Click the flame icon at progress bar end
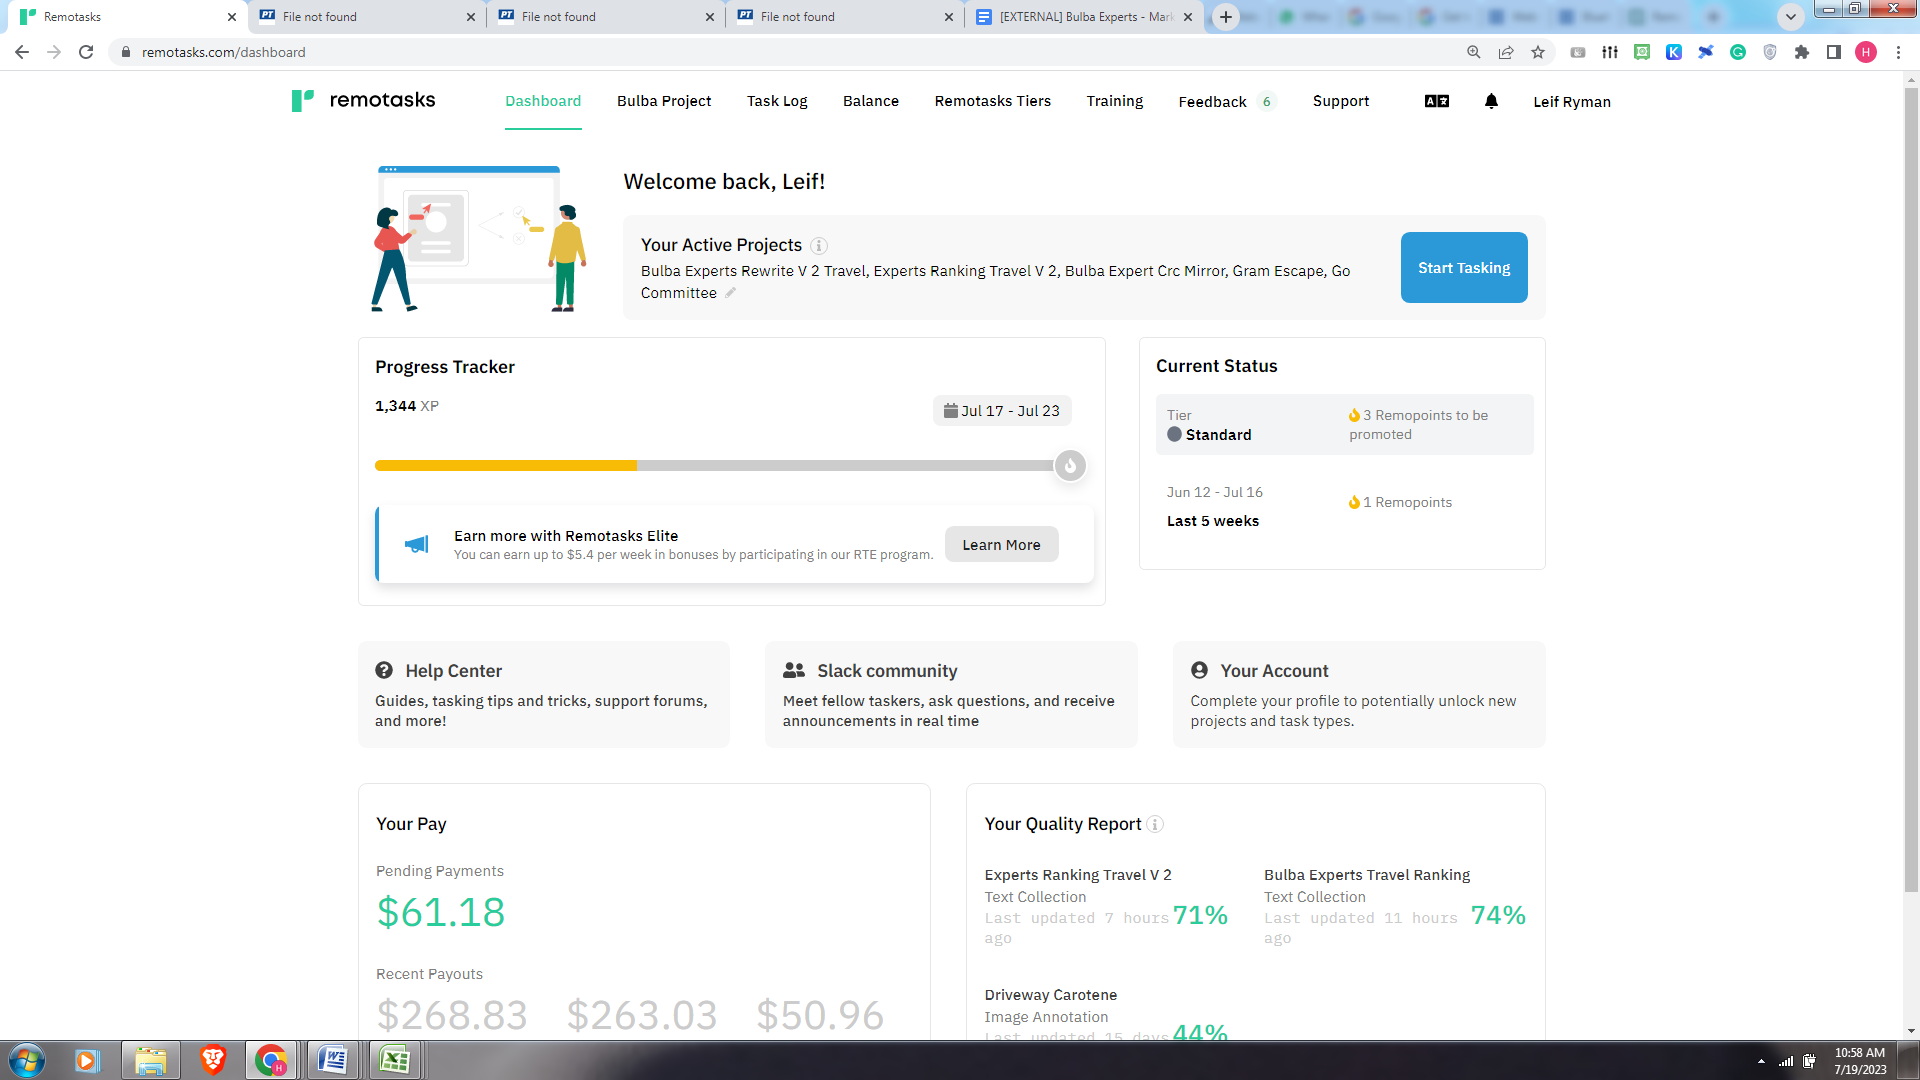1920x1080 pixels. 1070,466
